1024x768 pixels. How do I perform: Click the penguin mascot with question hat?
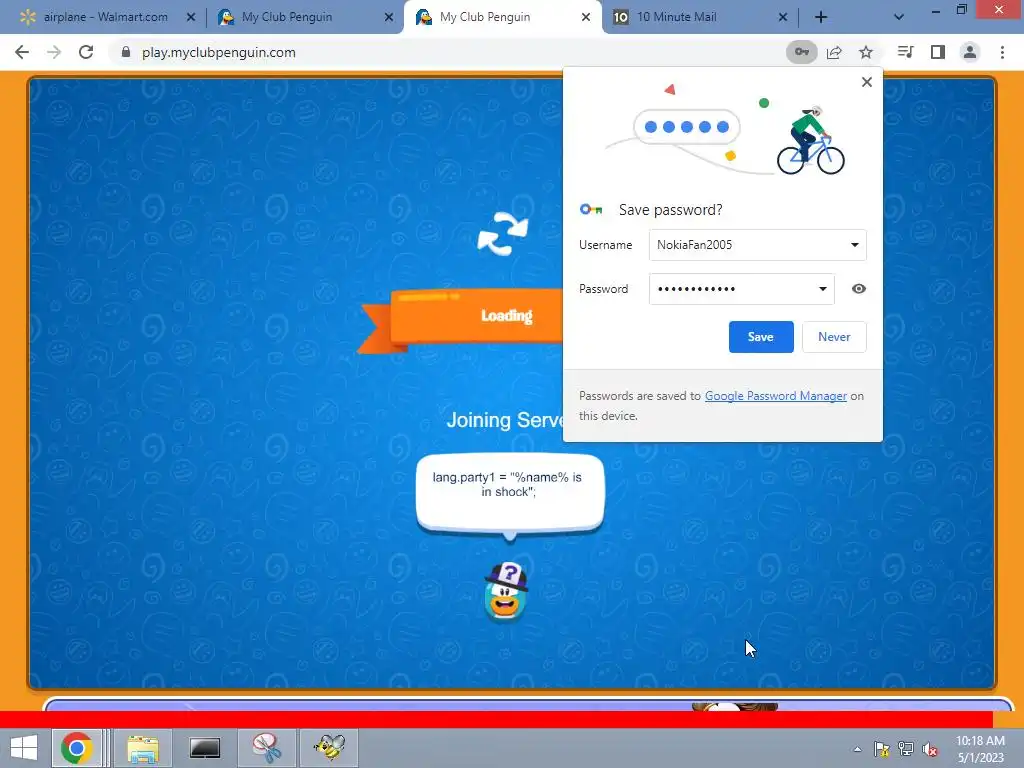[507, 592]
